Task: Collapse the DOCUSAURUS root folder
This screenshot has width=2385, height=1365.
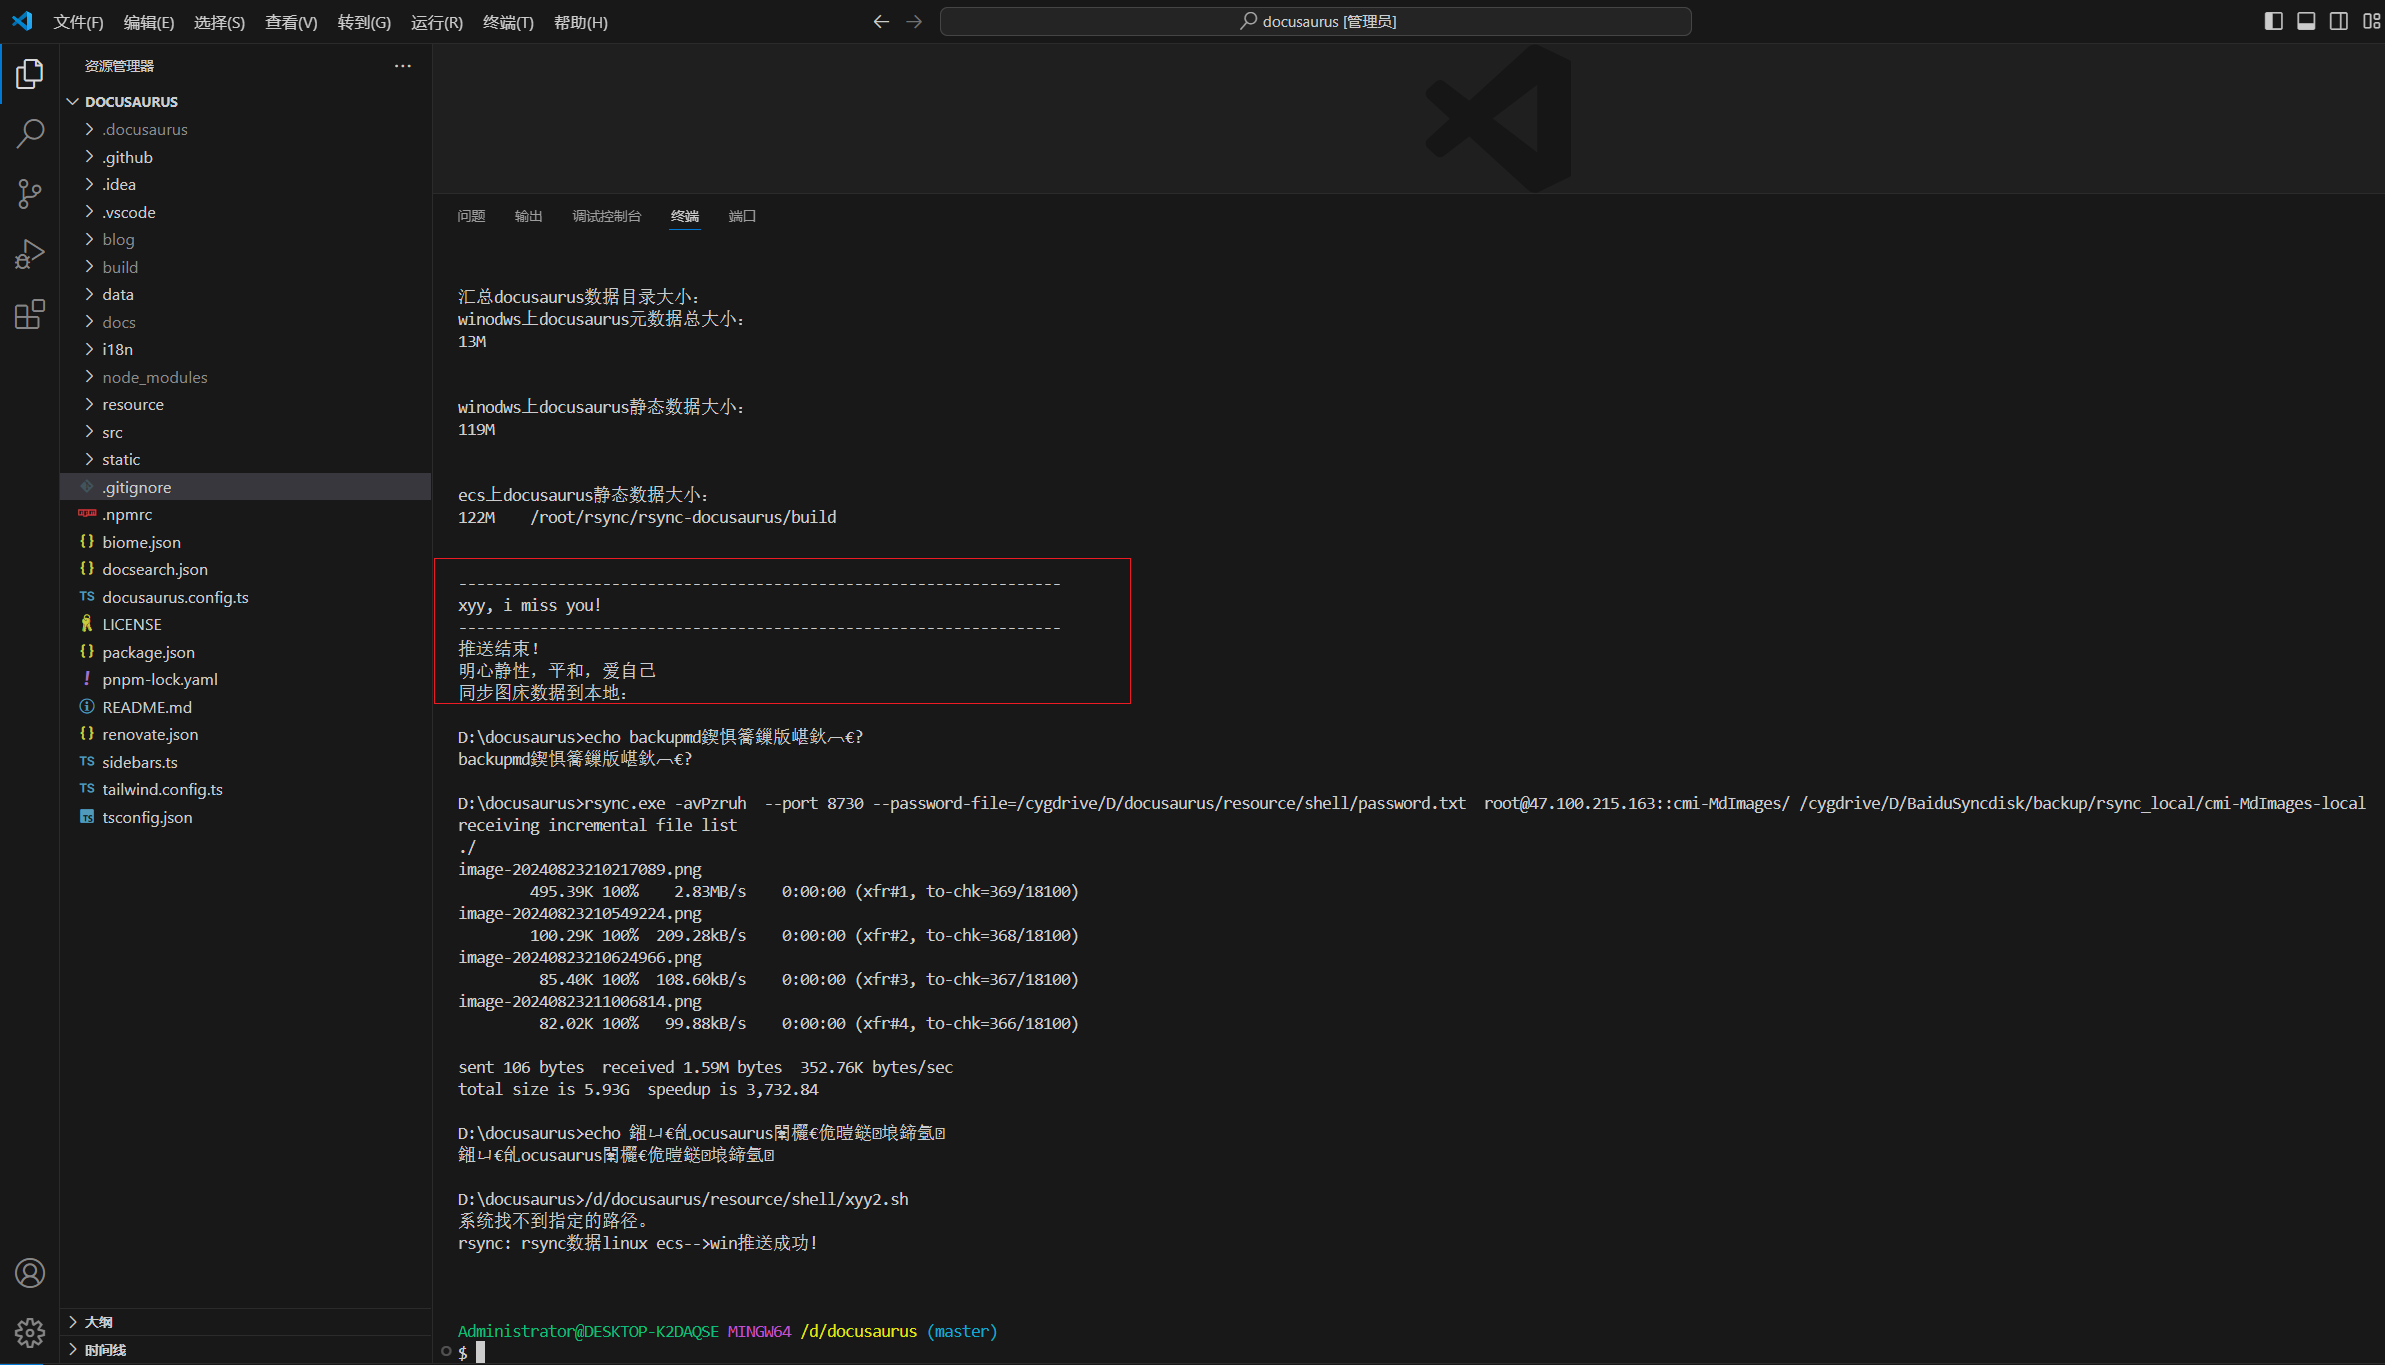Action: [245, 102]
